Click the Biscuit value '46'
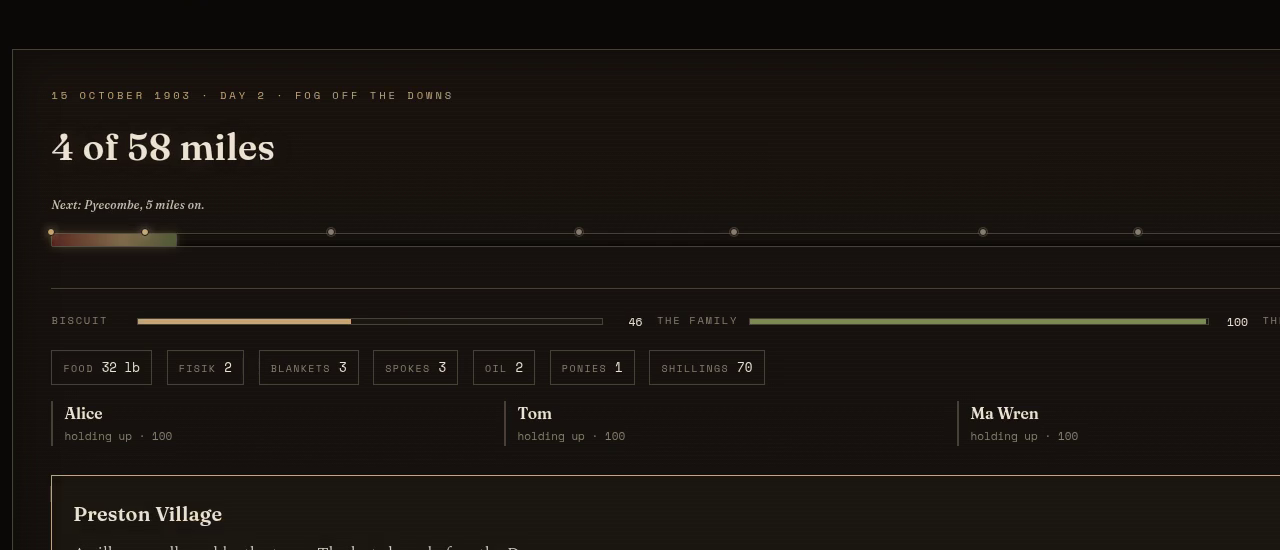This screenshot has height=550, width=1280. [635, 322]
